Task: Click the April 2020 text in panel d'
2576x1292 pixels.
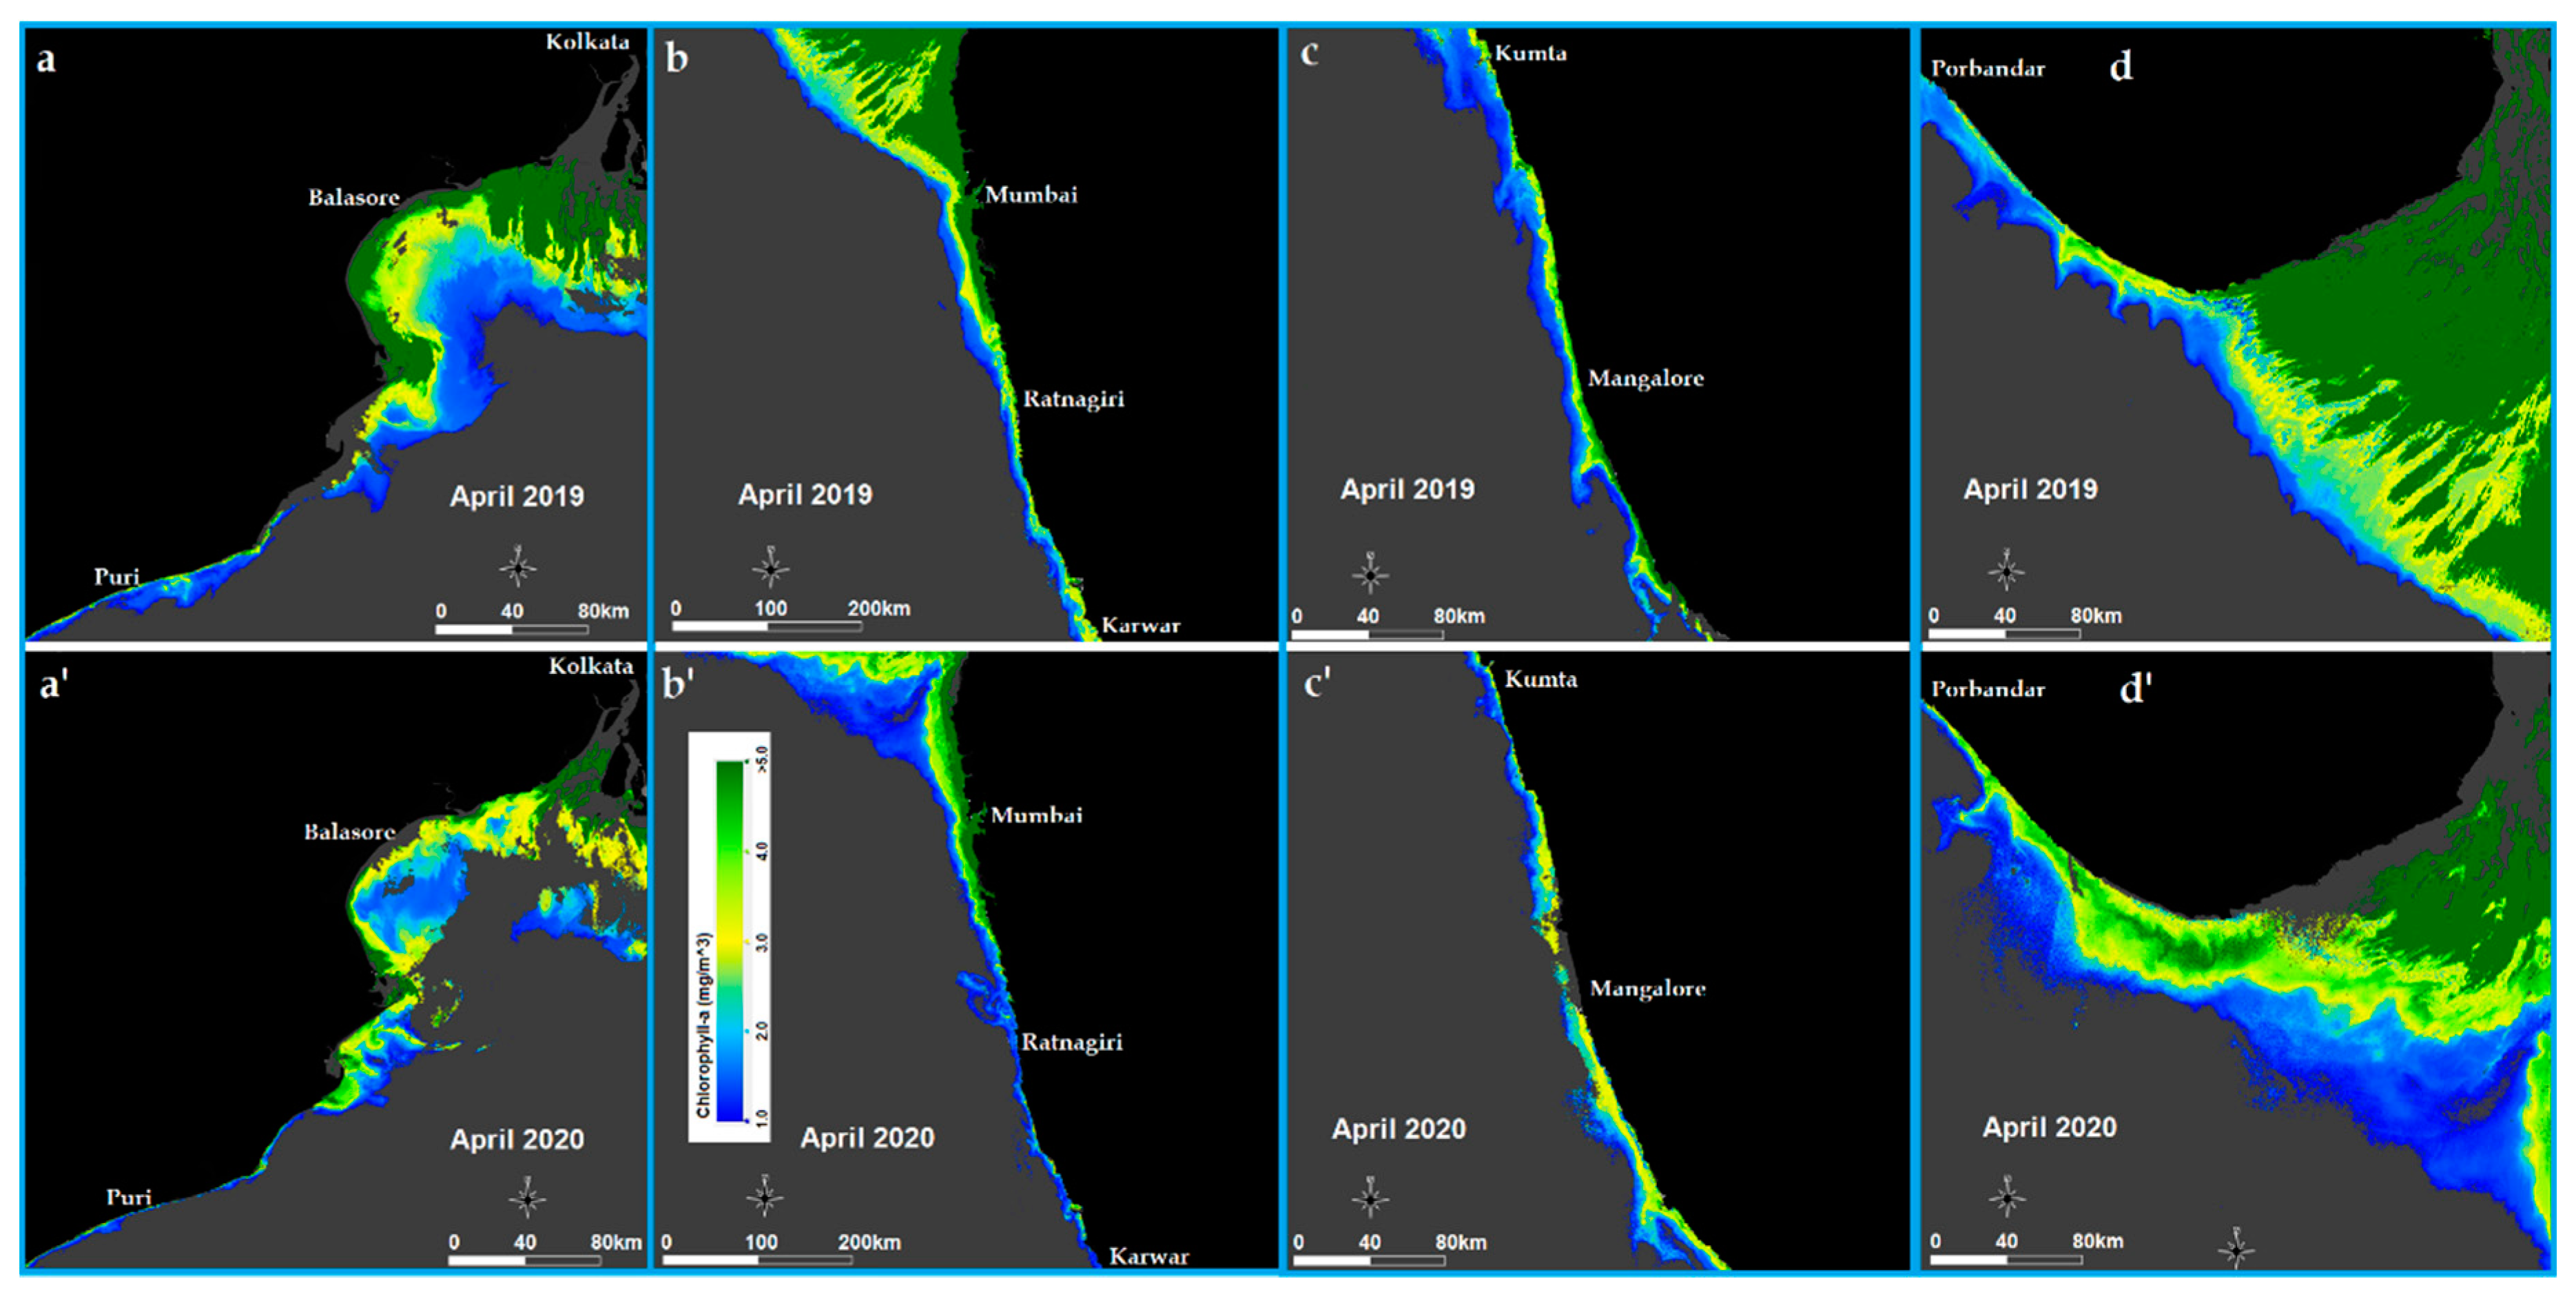Action: pos(2049,1127)
